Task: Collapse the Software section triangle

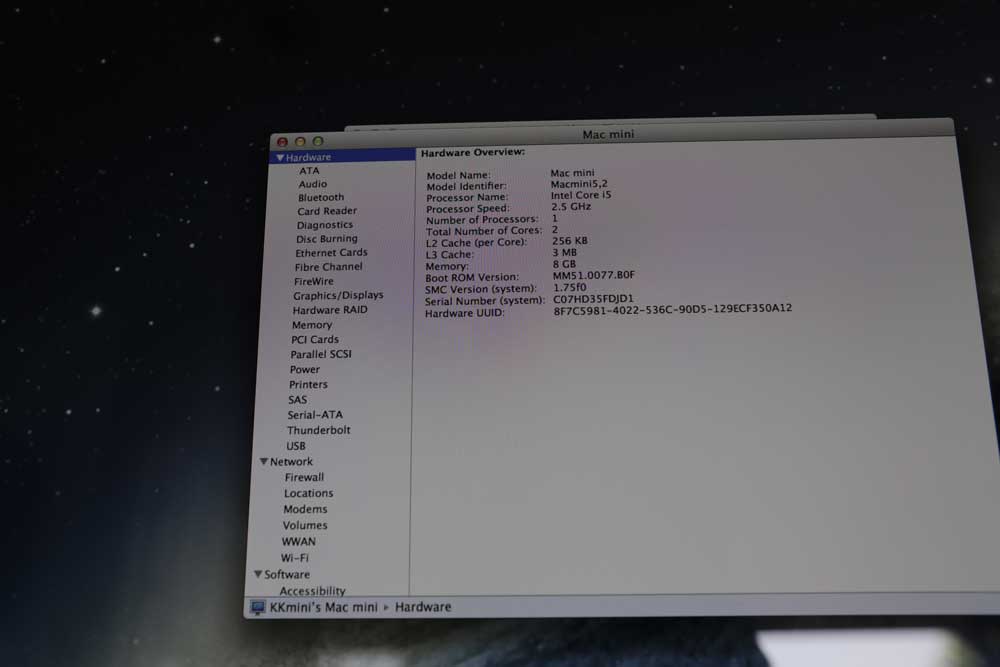Action: tap(258, 574)
